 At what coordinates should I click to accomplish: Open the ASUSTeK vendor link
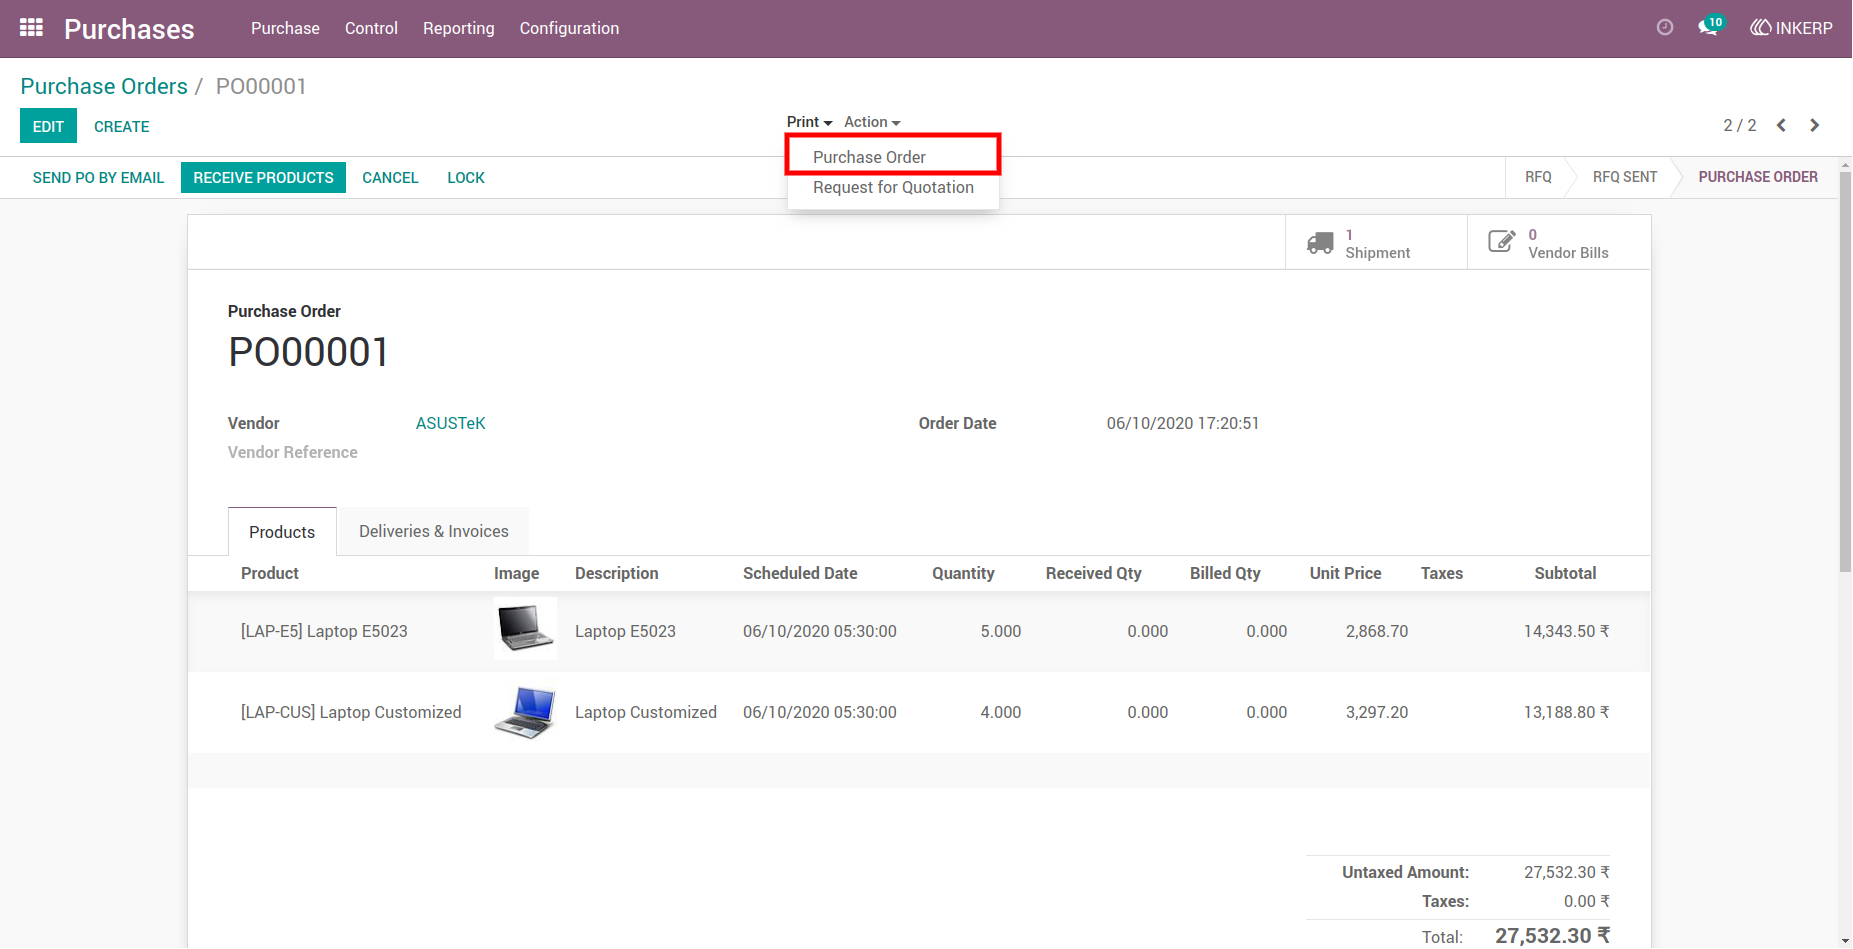pos(450,423)
